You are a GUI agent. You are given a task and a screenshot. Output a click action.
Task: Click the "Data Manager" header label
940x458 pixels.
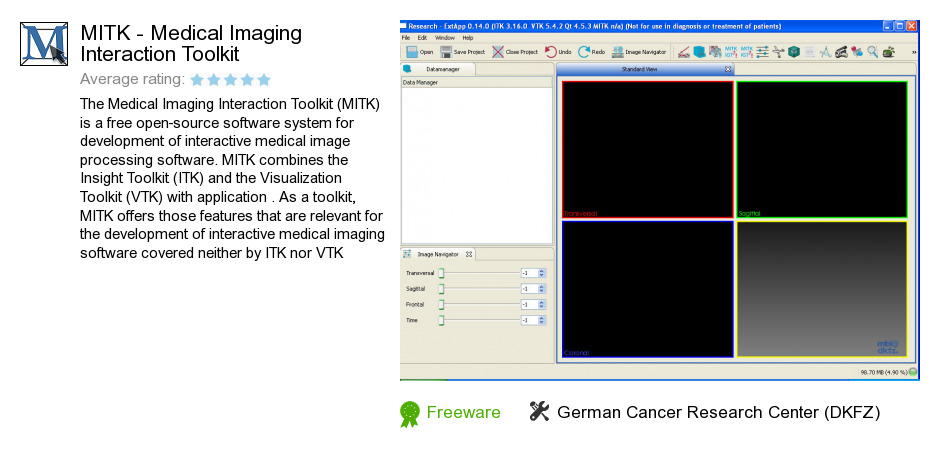(420, 82)
